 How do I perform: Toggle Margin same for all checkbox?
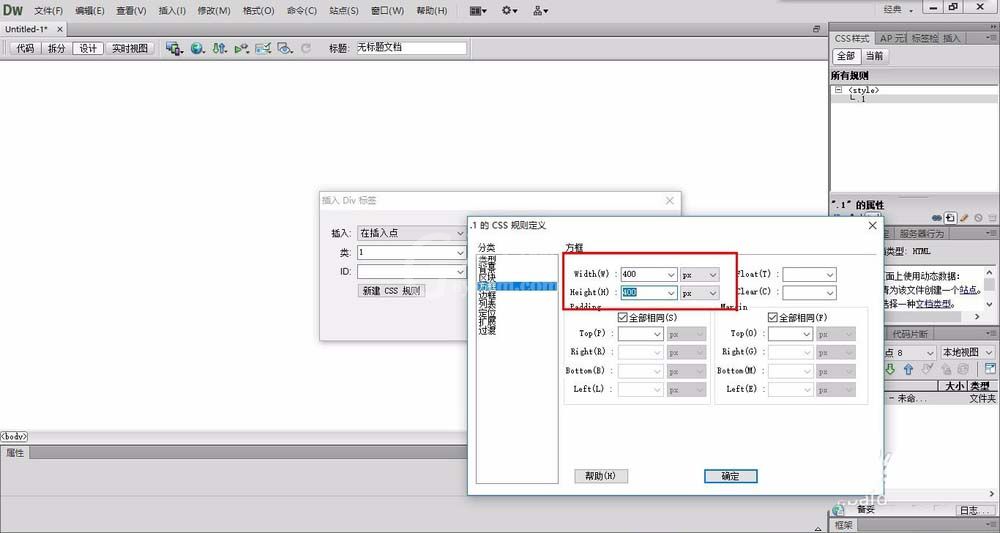coord(773,317)
